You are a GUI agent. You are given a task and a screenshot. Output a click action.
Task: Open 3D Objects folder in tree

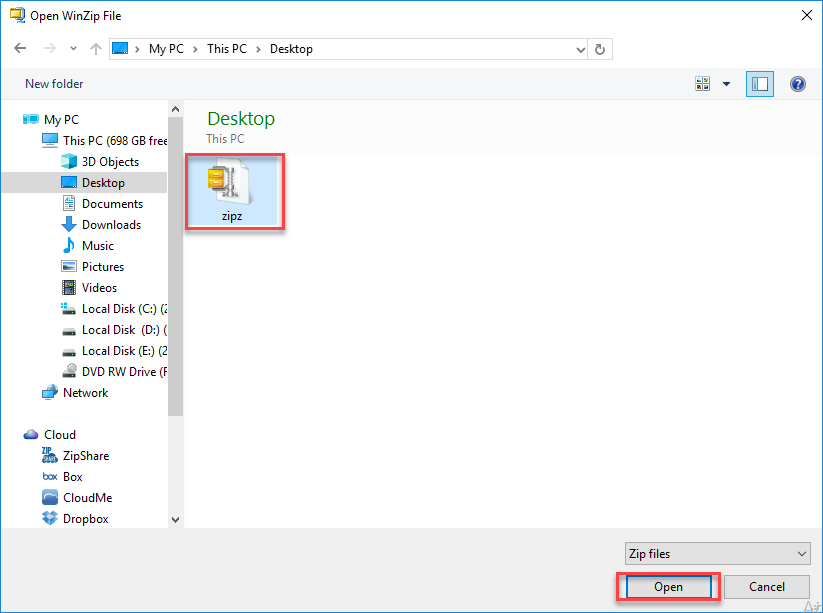point(110,162)
